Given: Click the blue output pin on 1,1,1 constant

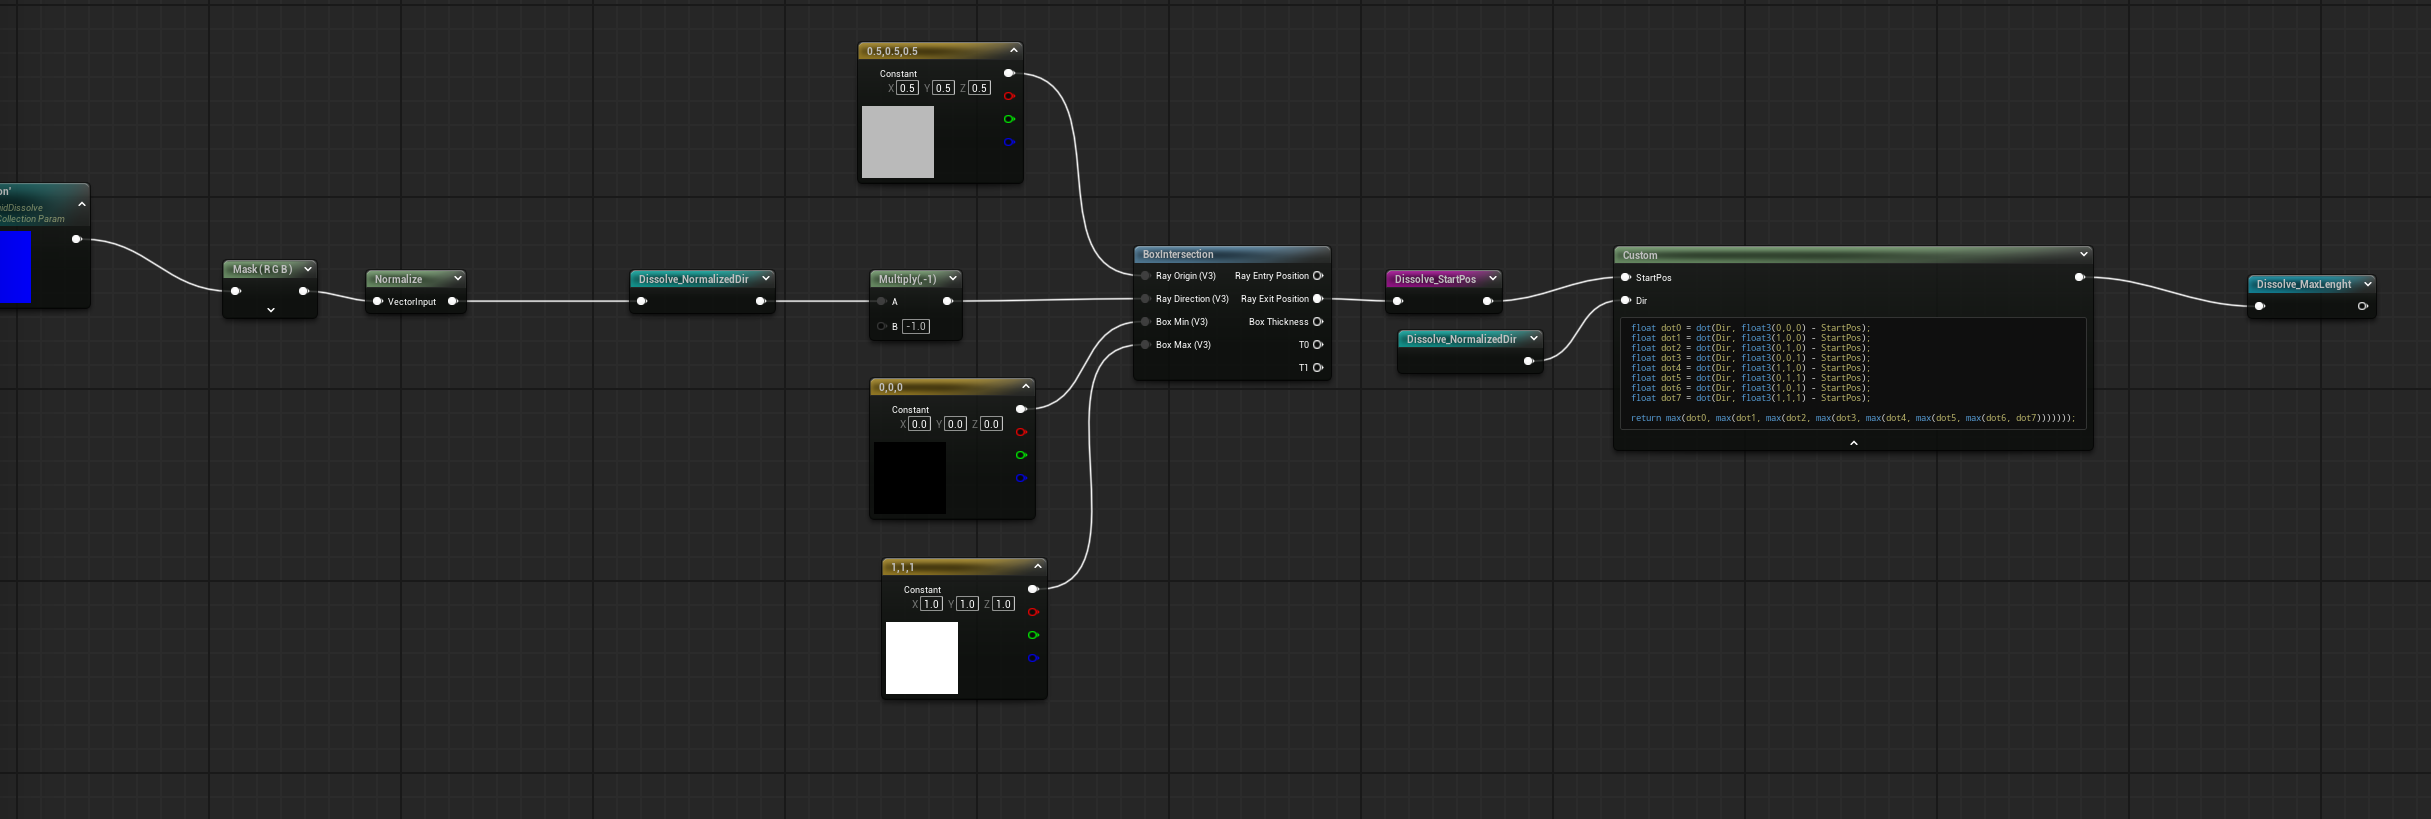Looking at the screenshot, I should [x=1033, y=658].
